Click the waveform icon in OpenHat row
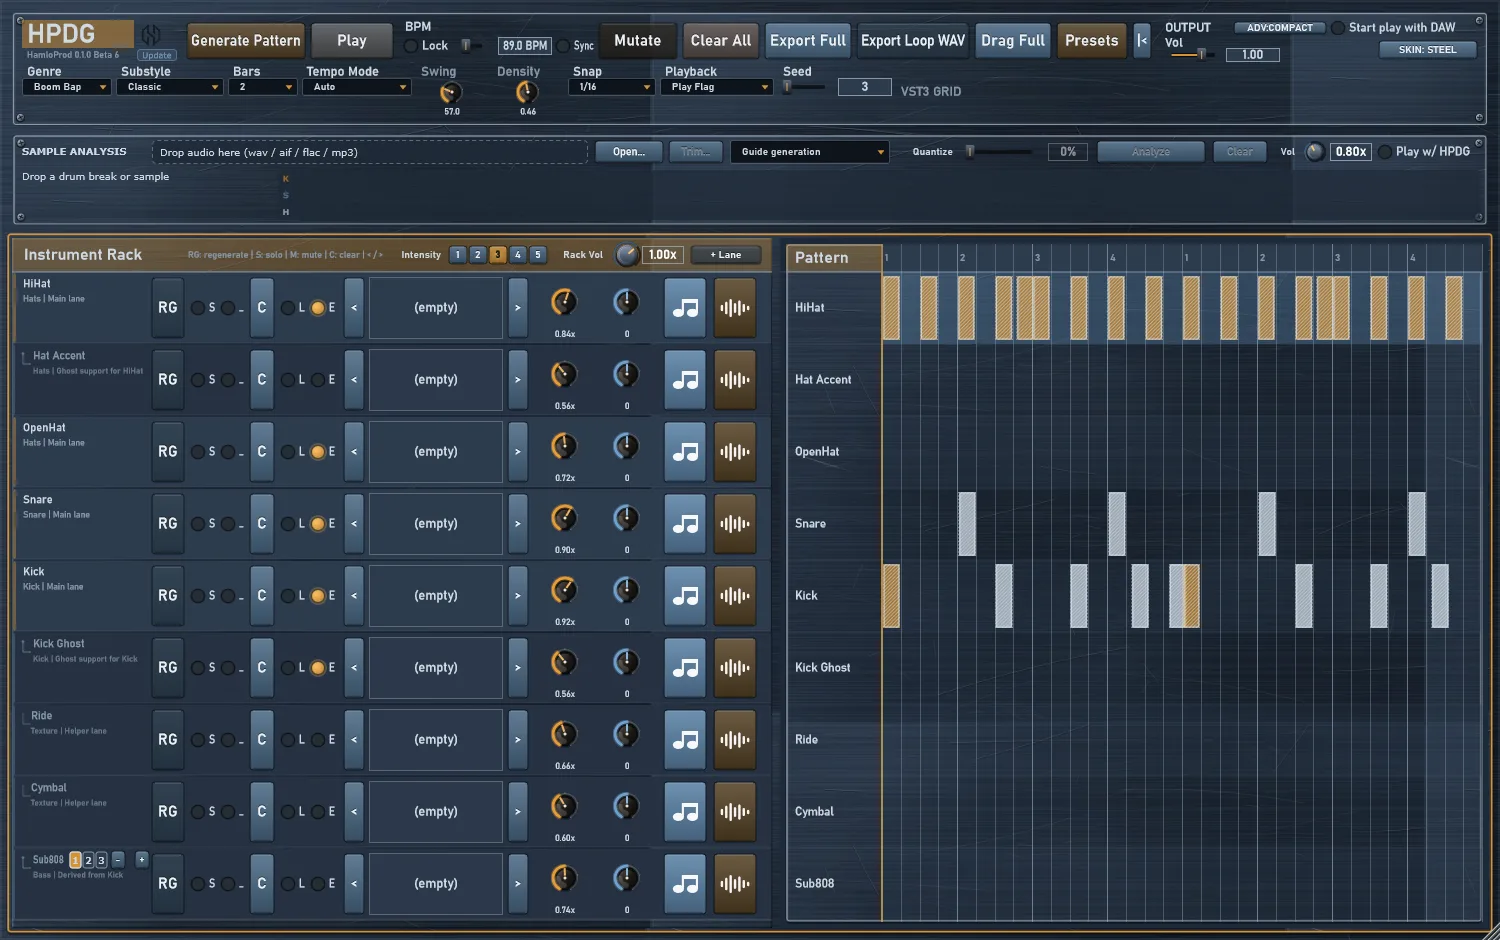Image resolution: width=1500 pixels, height=940 pixels. click(x=735, y=452)
